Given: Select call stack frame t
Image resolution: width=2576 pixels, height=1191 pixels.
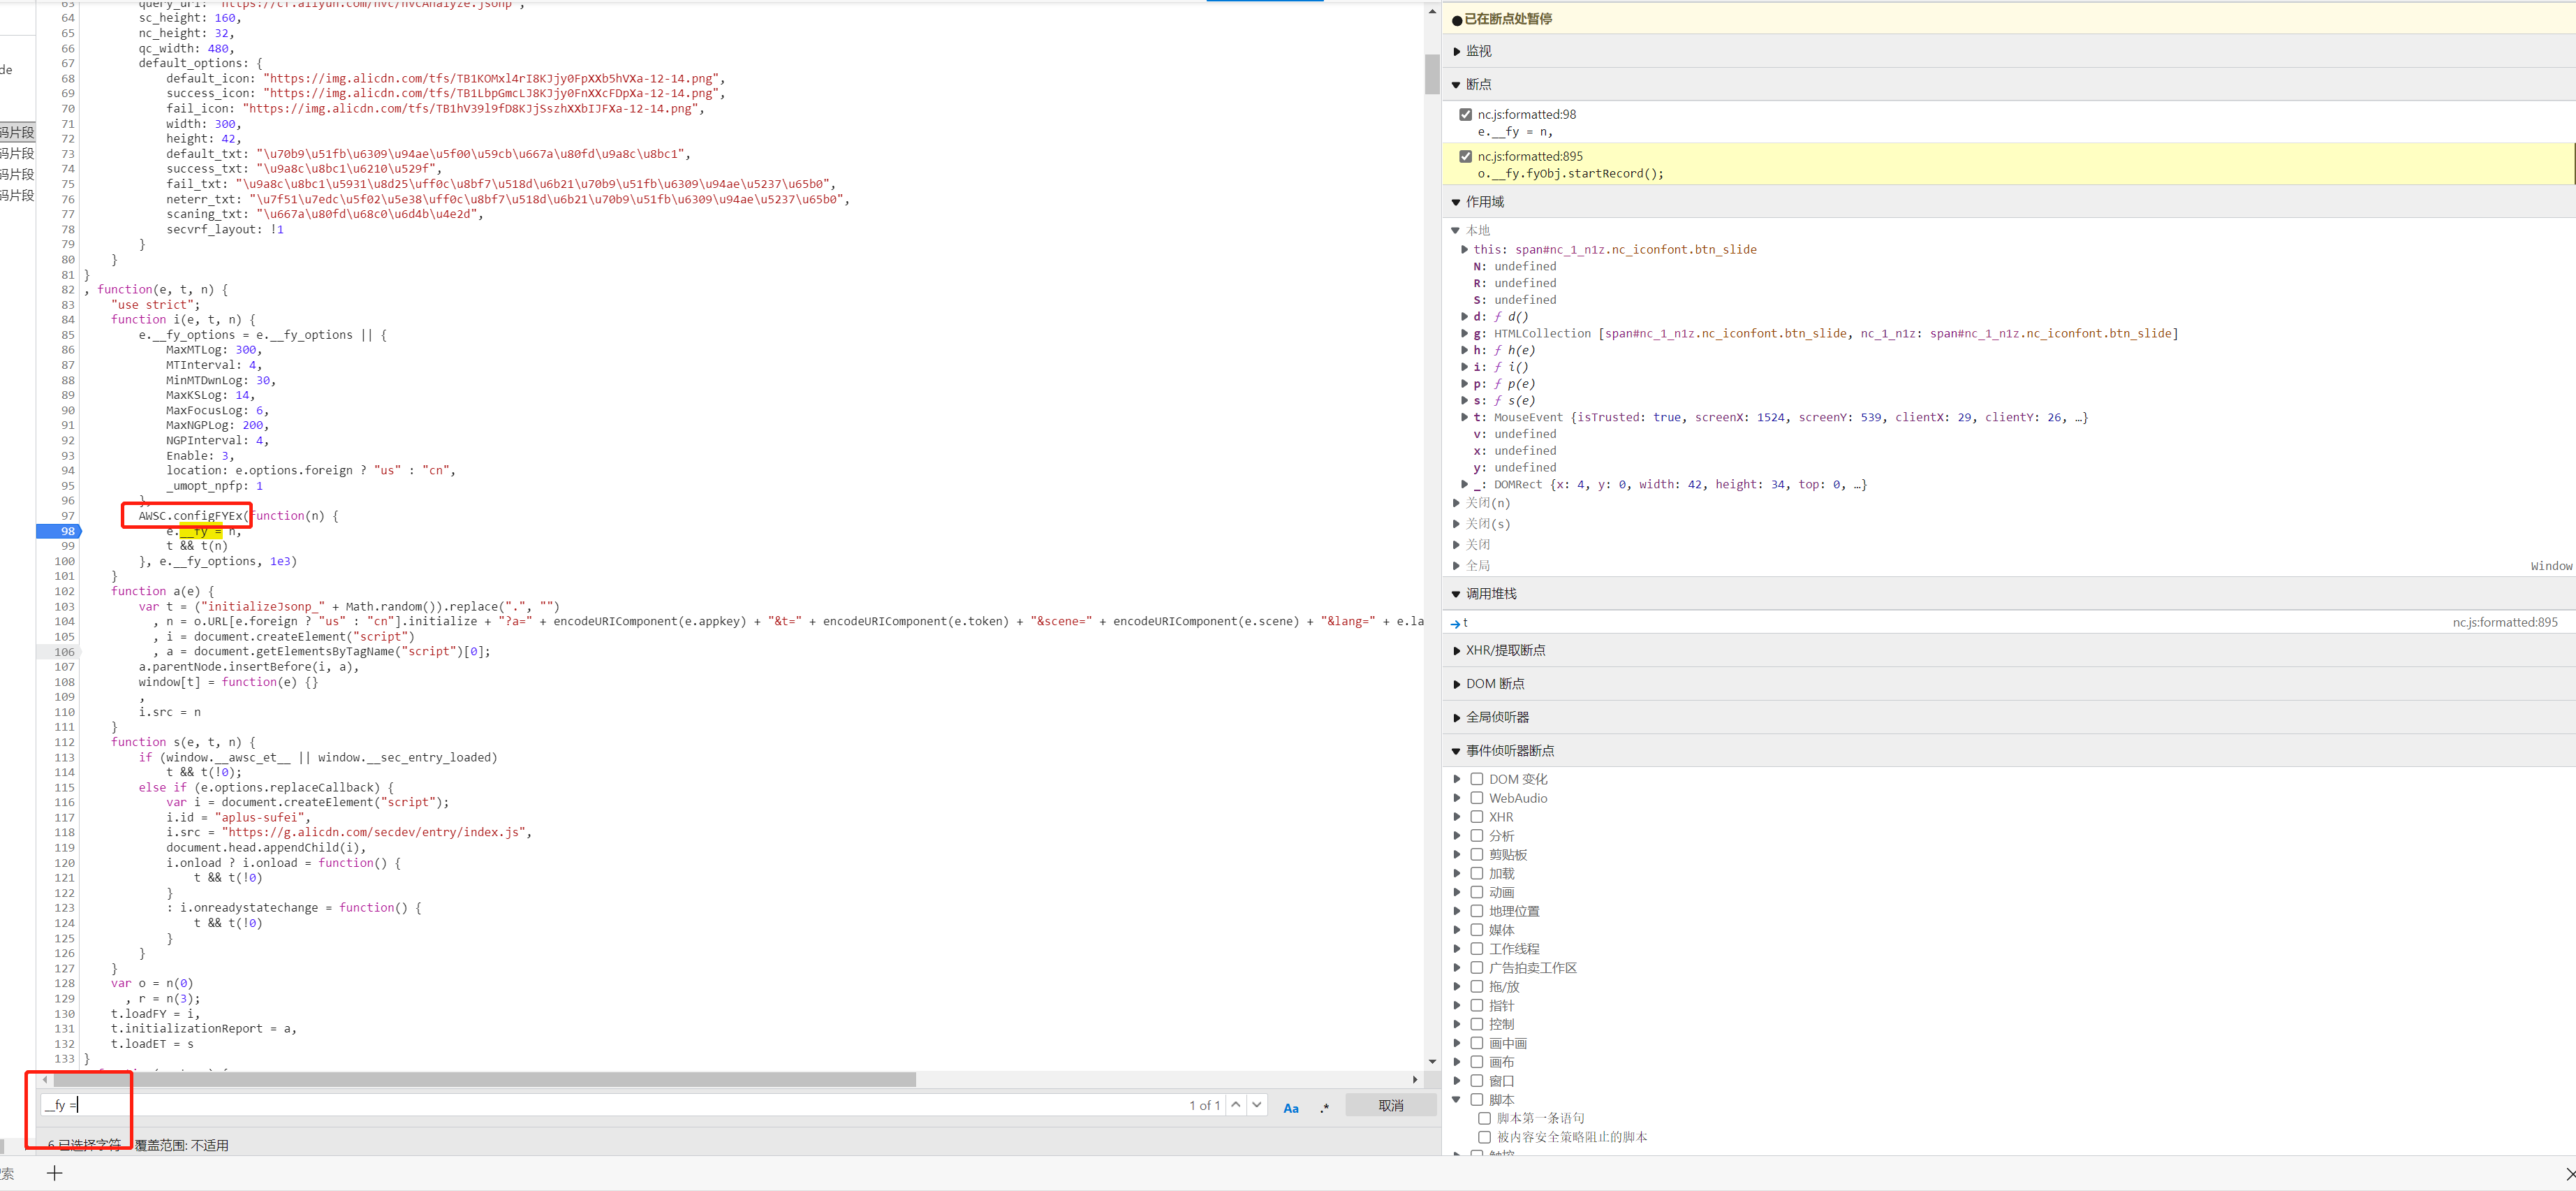Looking at the screenshot, I should click(x=1466, y=623).
